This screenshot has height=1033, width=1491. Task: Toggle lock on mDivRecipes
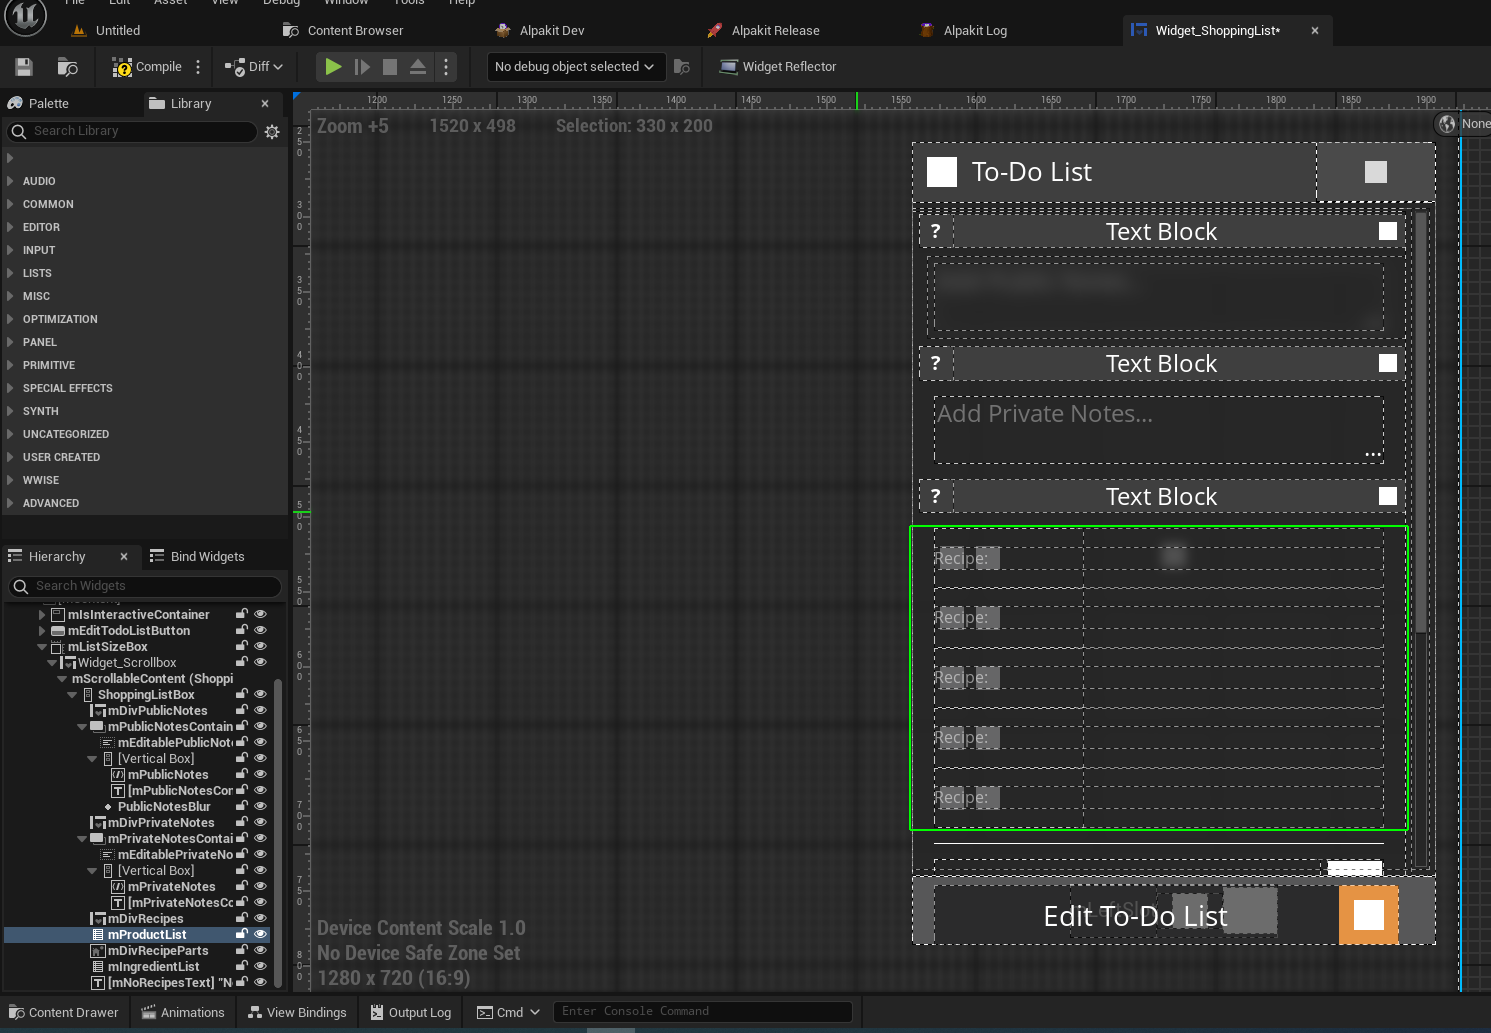tap(242, 919)
